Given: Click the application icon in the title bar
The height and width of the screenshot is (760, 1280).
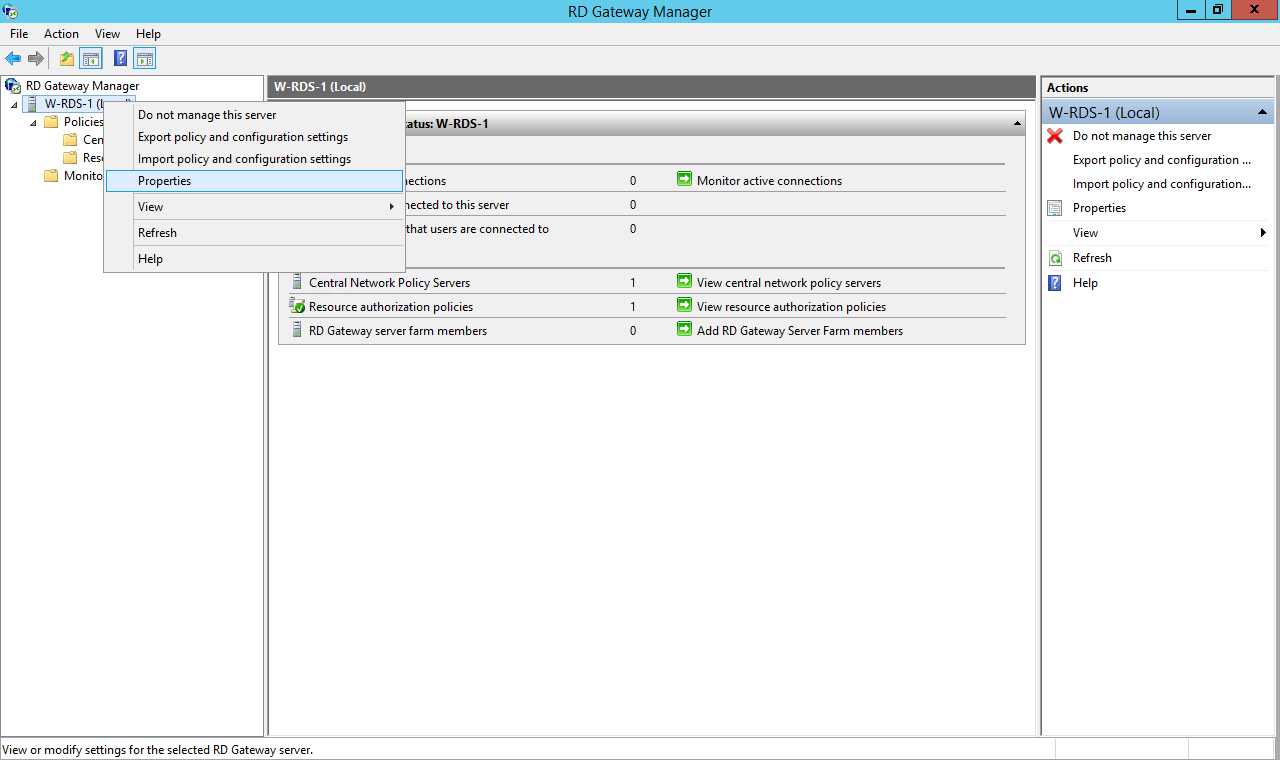Looking at the screenshot, I should pyautogui.click(x=11, y=11).
